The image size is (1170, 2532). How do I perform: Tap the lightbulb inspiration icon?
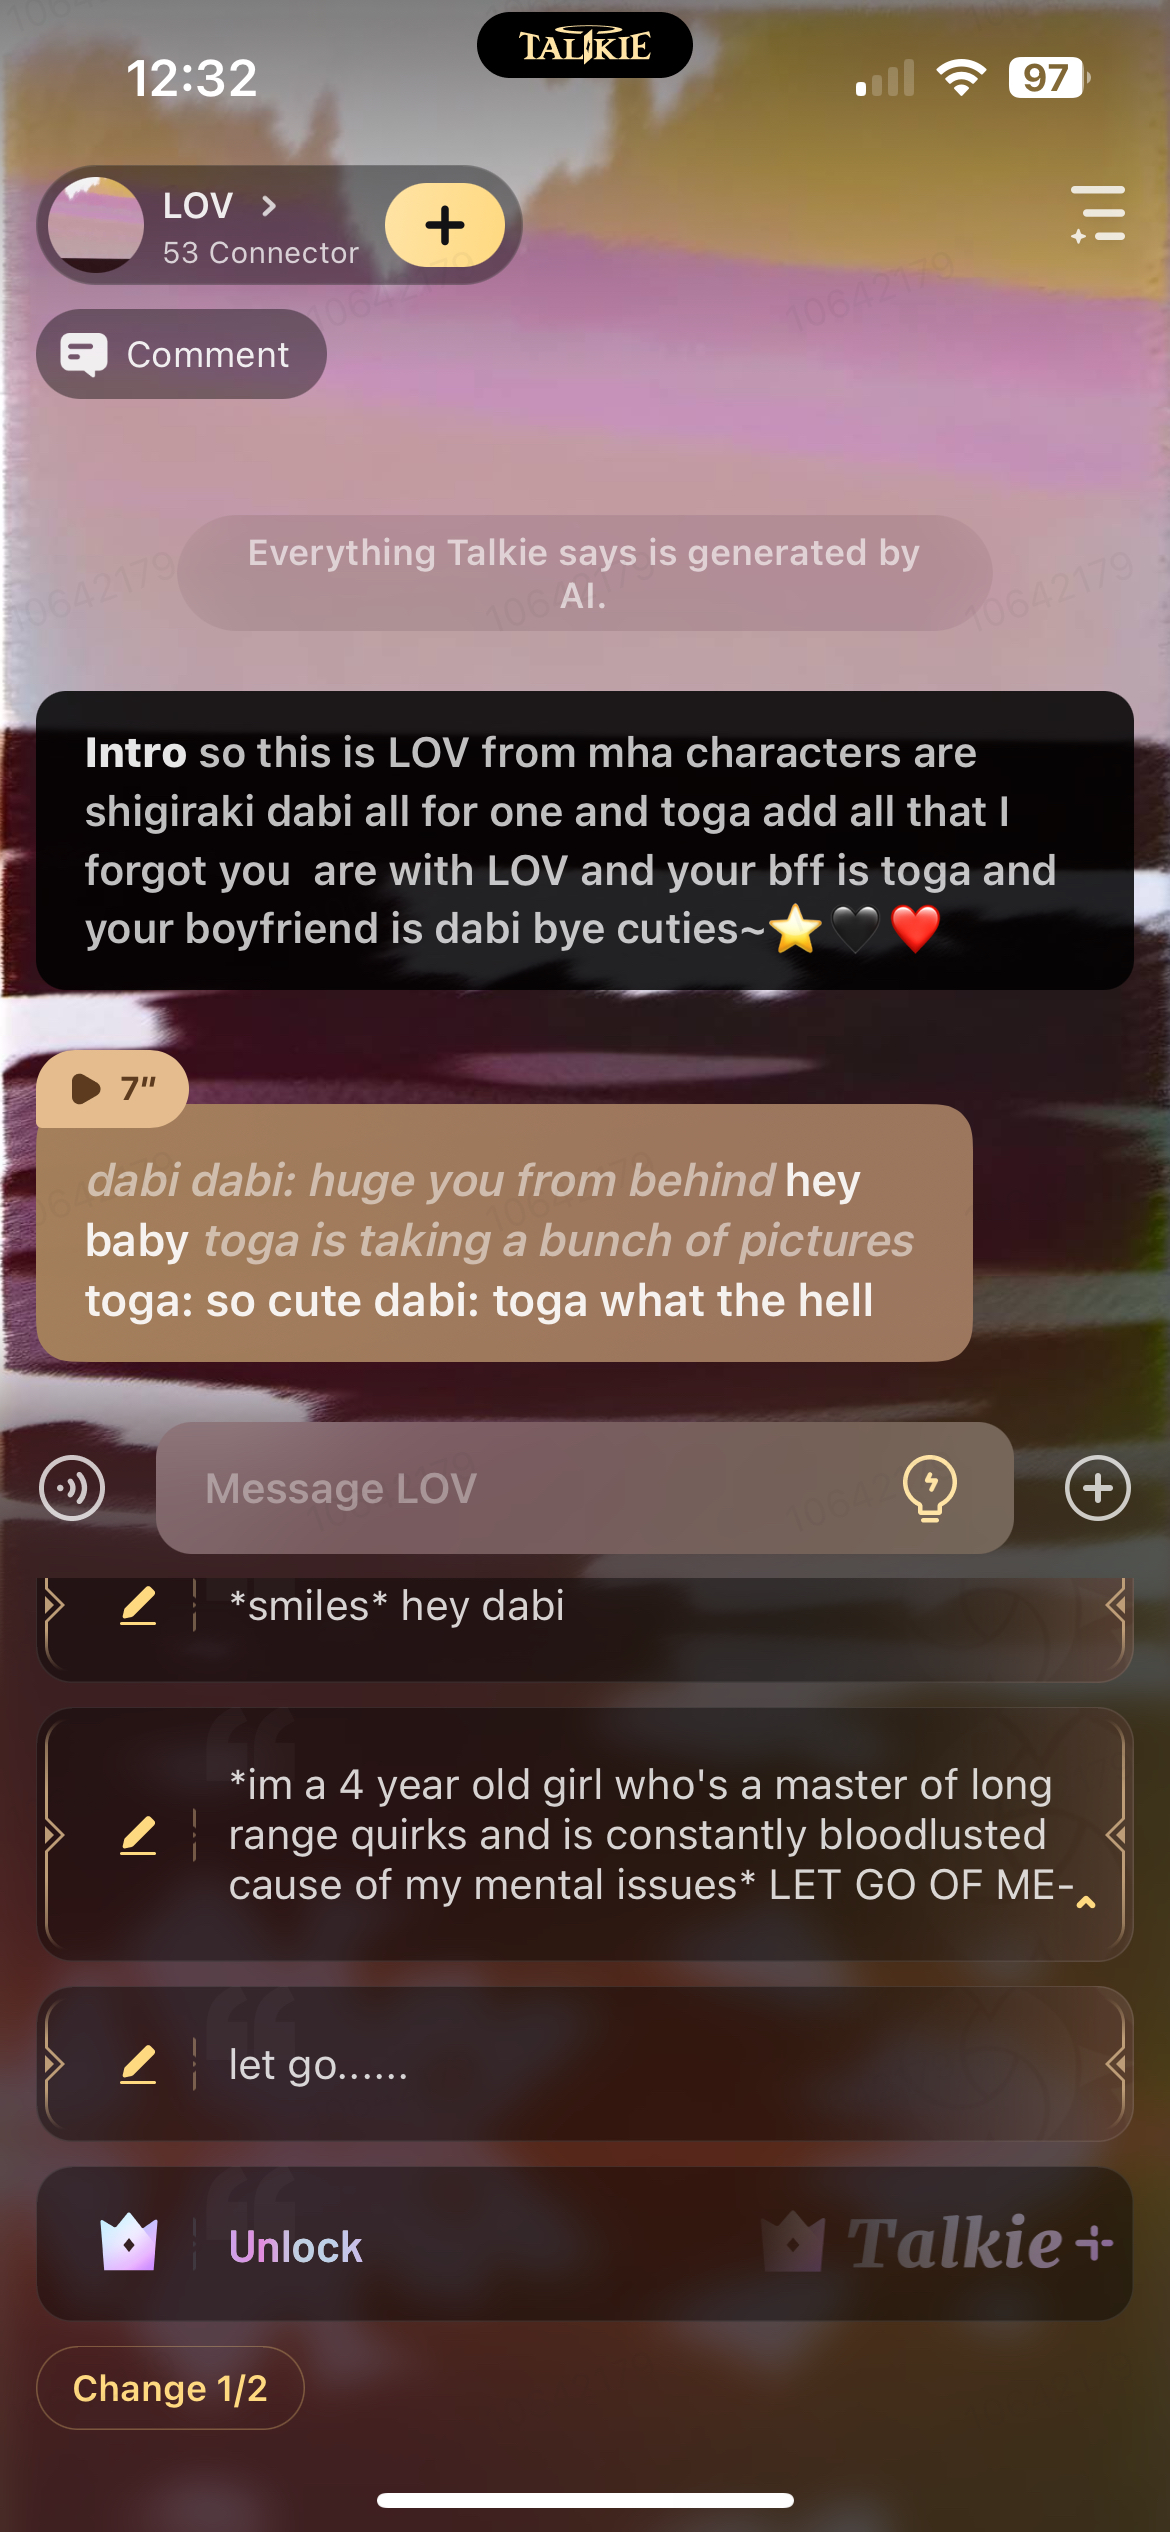[930, 1488]
